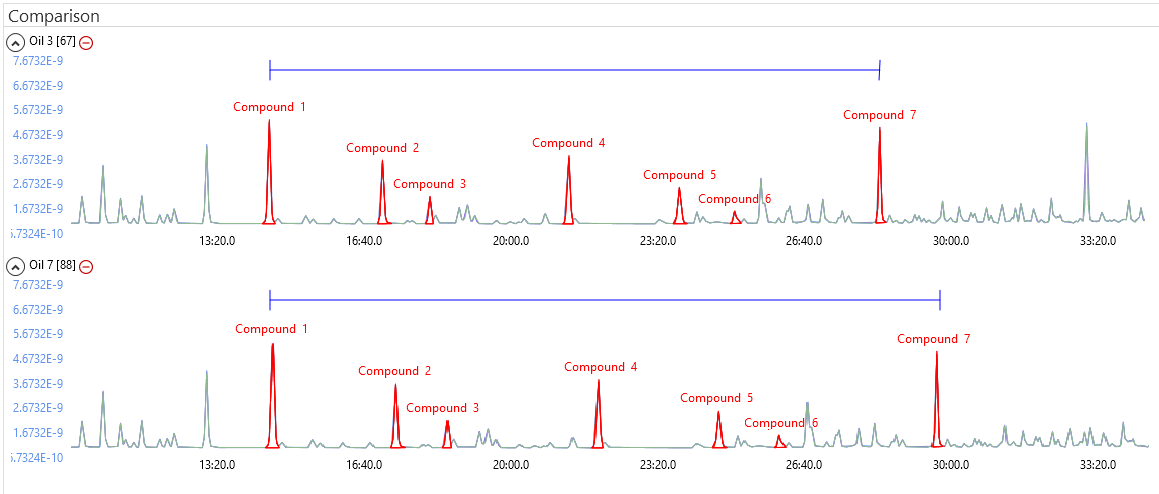The height and width of the screenshot is (494, 1159).
Task: Collapse the Oil 3 chromatogram panel
Action: click(x=16, y=42)
